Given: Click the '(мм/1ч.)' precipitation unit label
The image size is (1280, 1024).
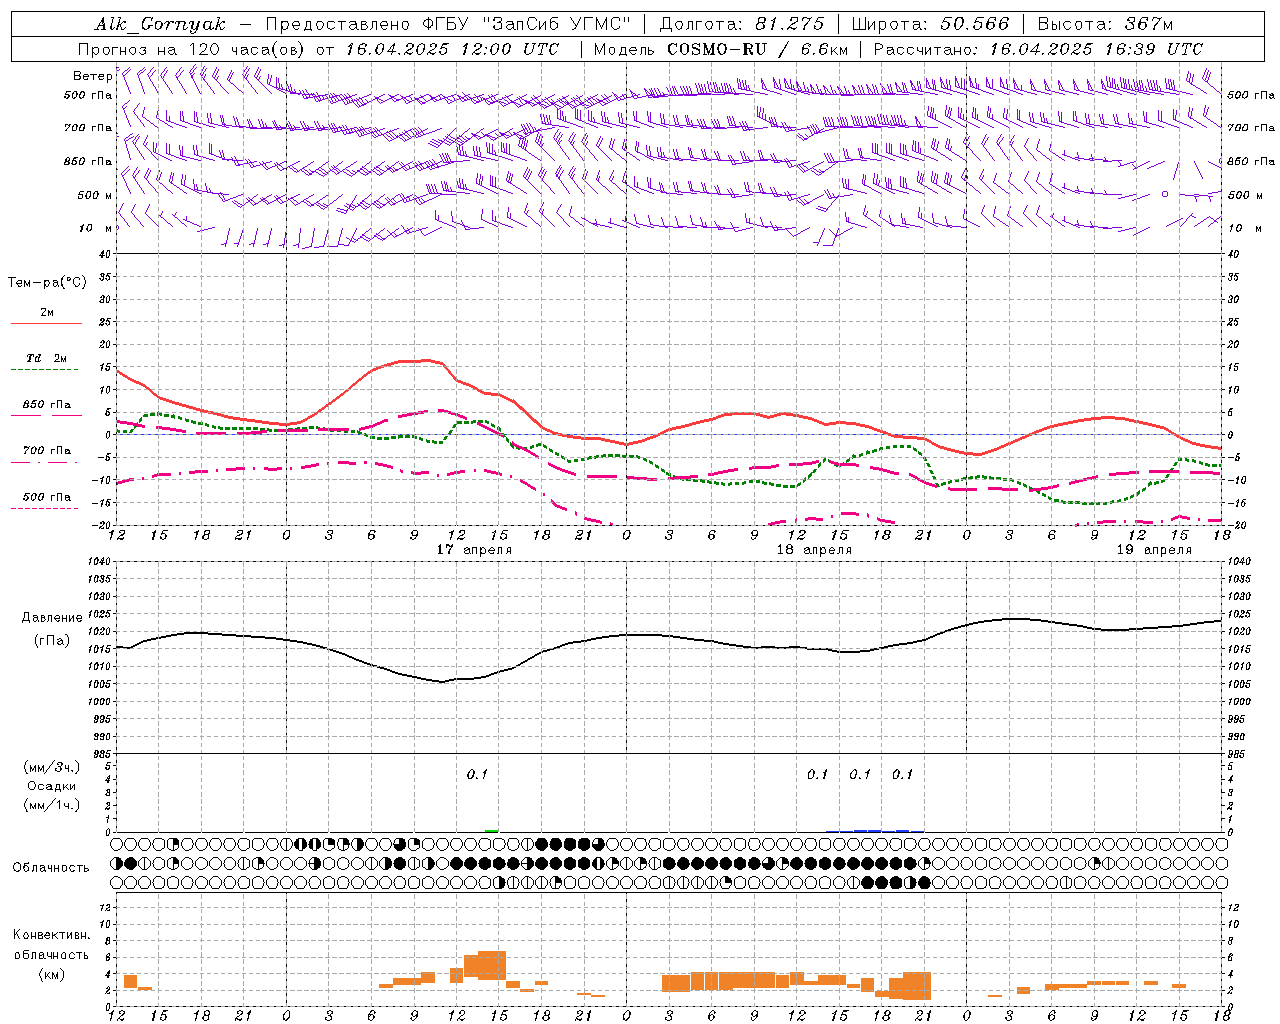Looking at the screenshot, I should click(52, 805).
